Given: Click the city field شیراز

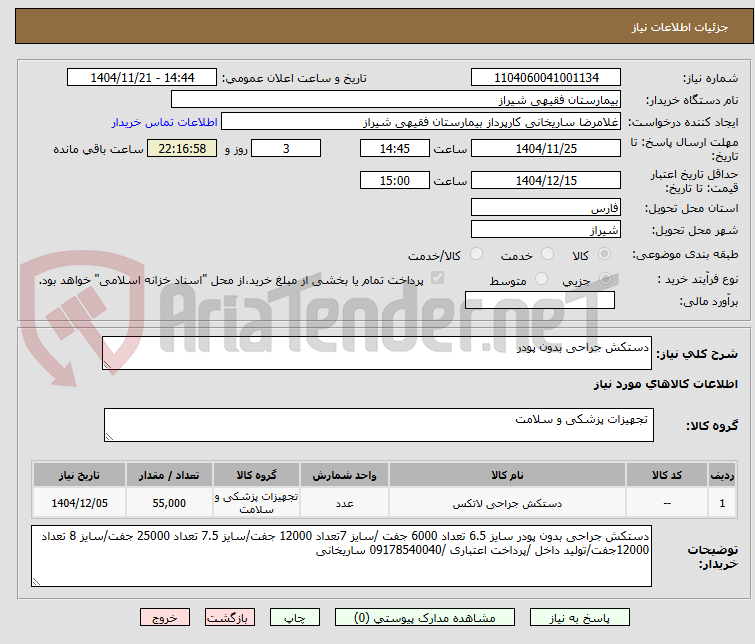Looking at the screenshot, I should 546,229.
